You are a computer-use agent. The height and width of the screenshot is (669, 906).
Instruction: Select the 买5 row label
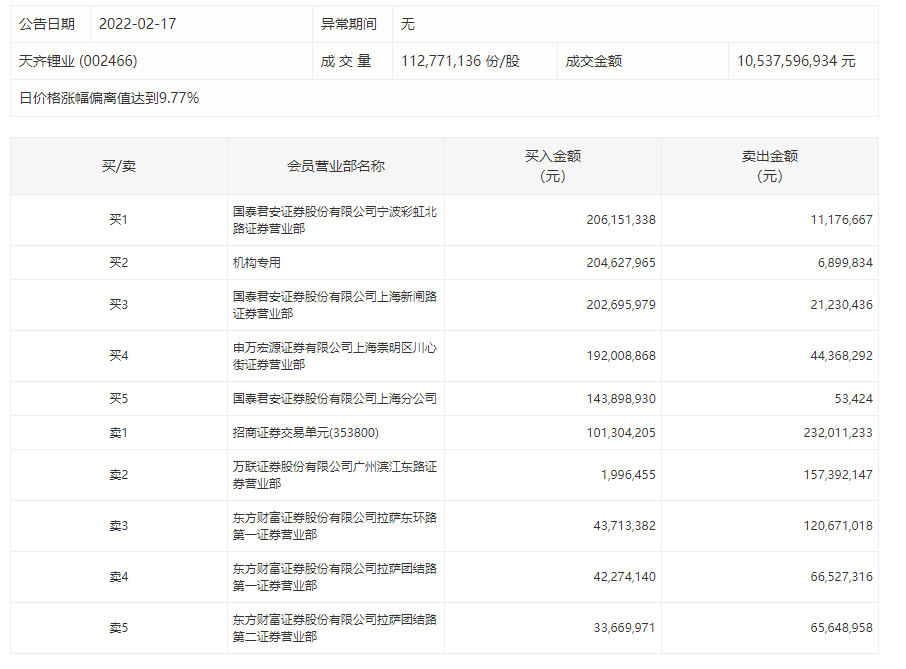(119, 399)
